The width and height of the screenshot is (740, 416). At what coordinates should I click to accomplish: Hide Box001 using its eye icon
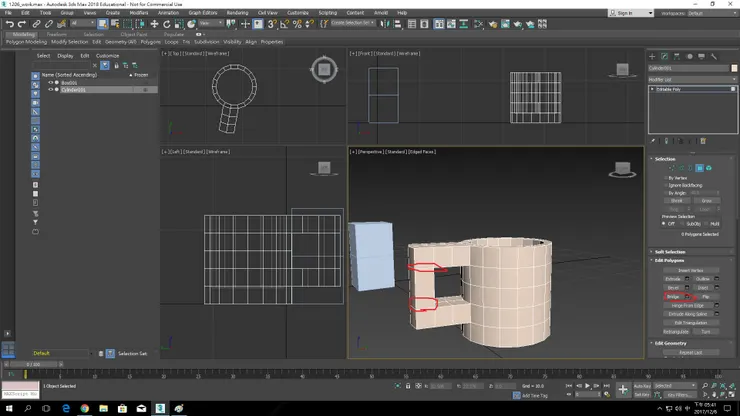tap(50, 83)
